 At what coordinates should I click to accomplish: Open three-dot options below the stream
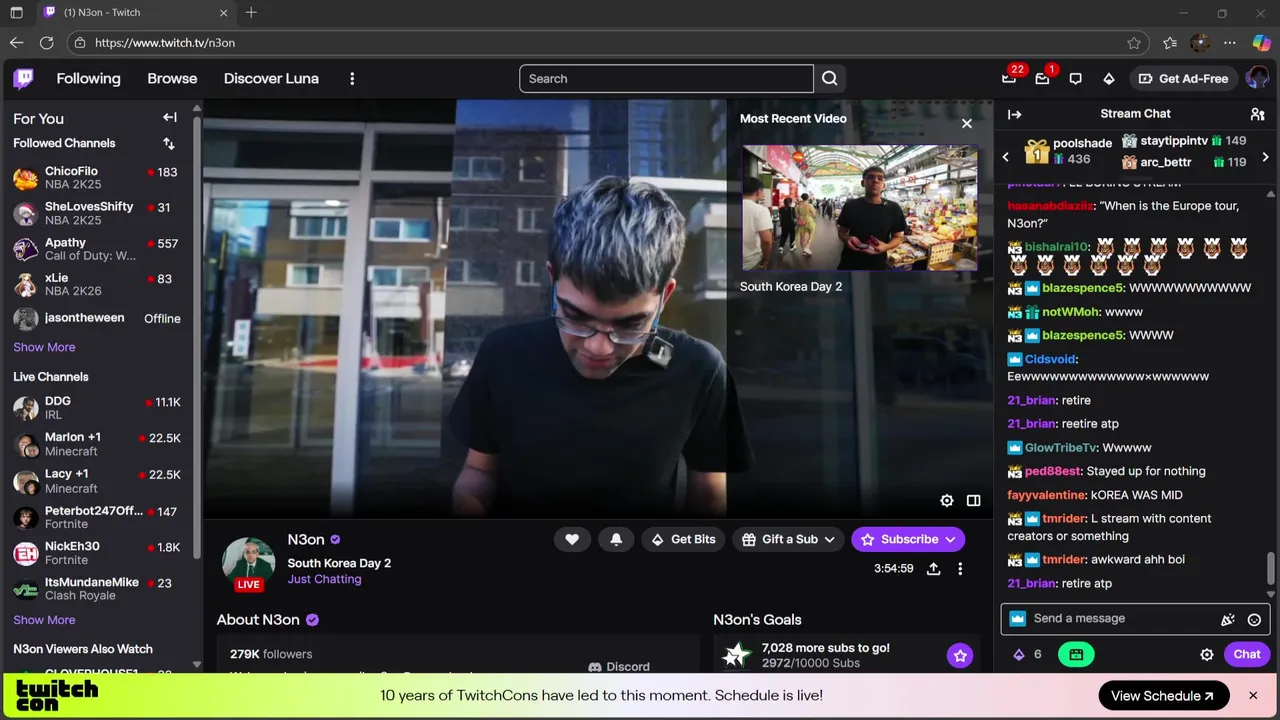[x=960, y=568]
